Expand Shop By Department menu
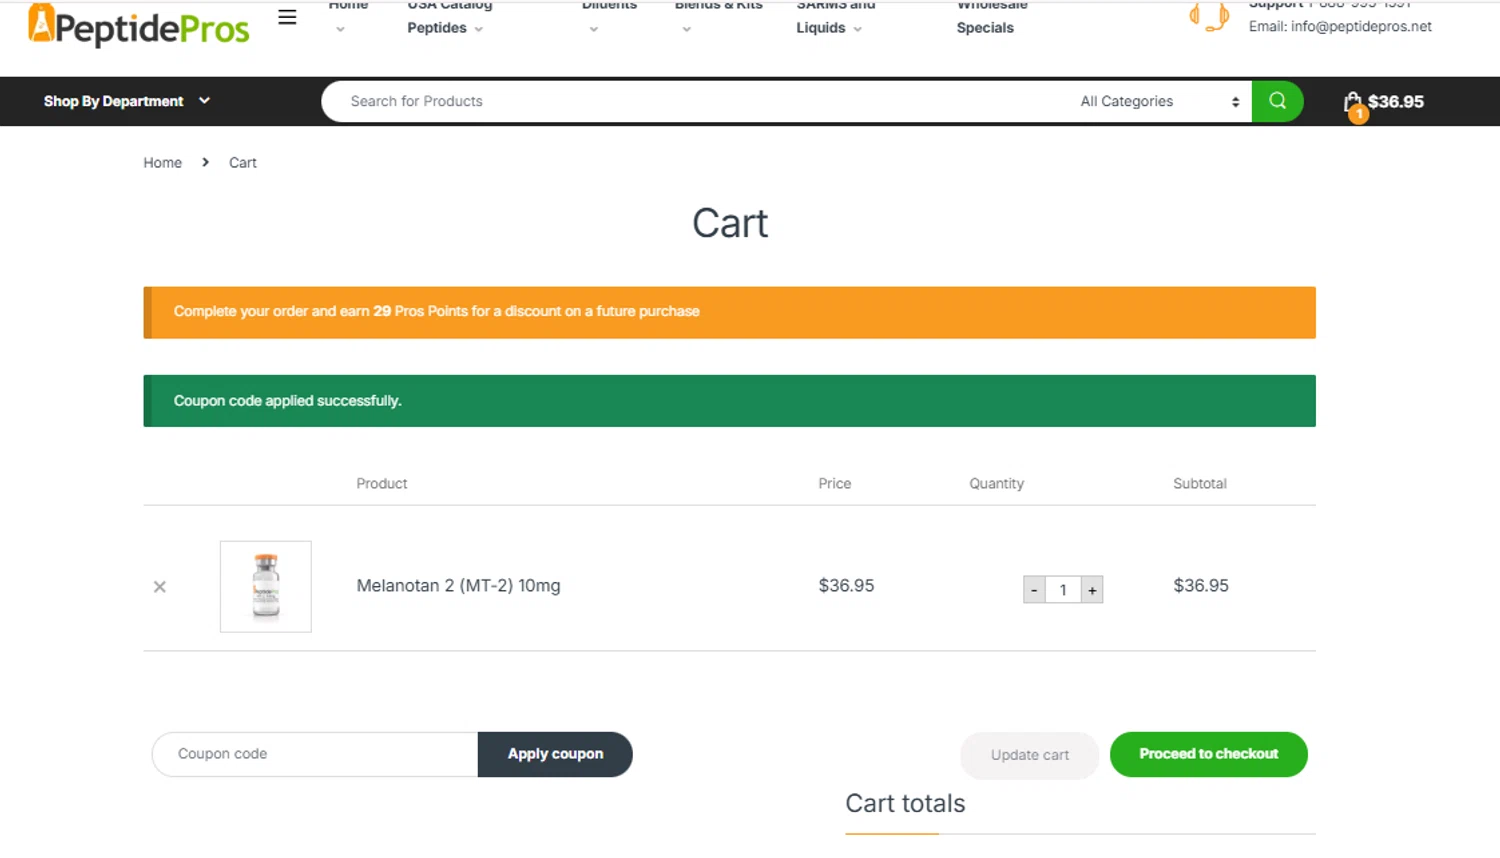This screenshot has height=858, width=1500. point(127,101)
